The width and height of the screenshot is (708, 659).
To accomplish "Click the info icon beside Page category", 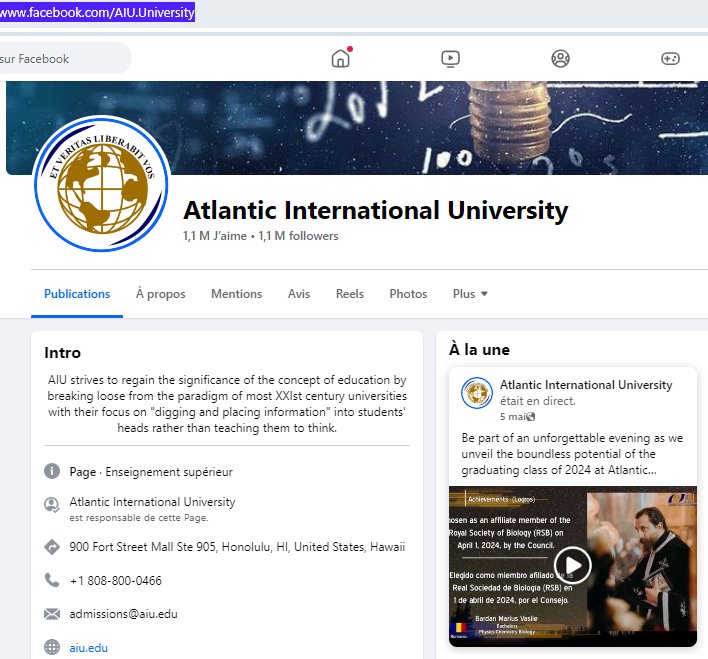I will [52, 471].
